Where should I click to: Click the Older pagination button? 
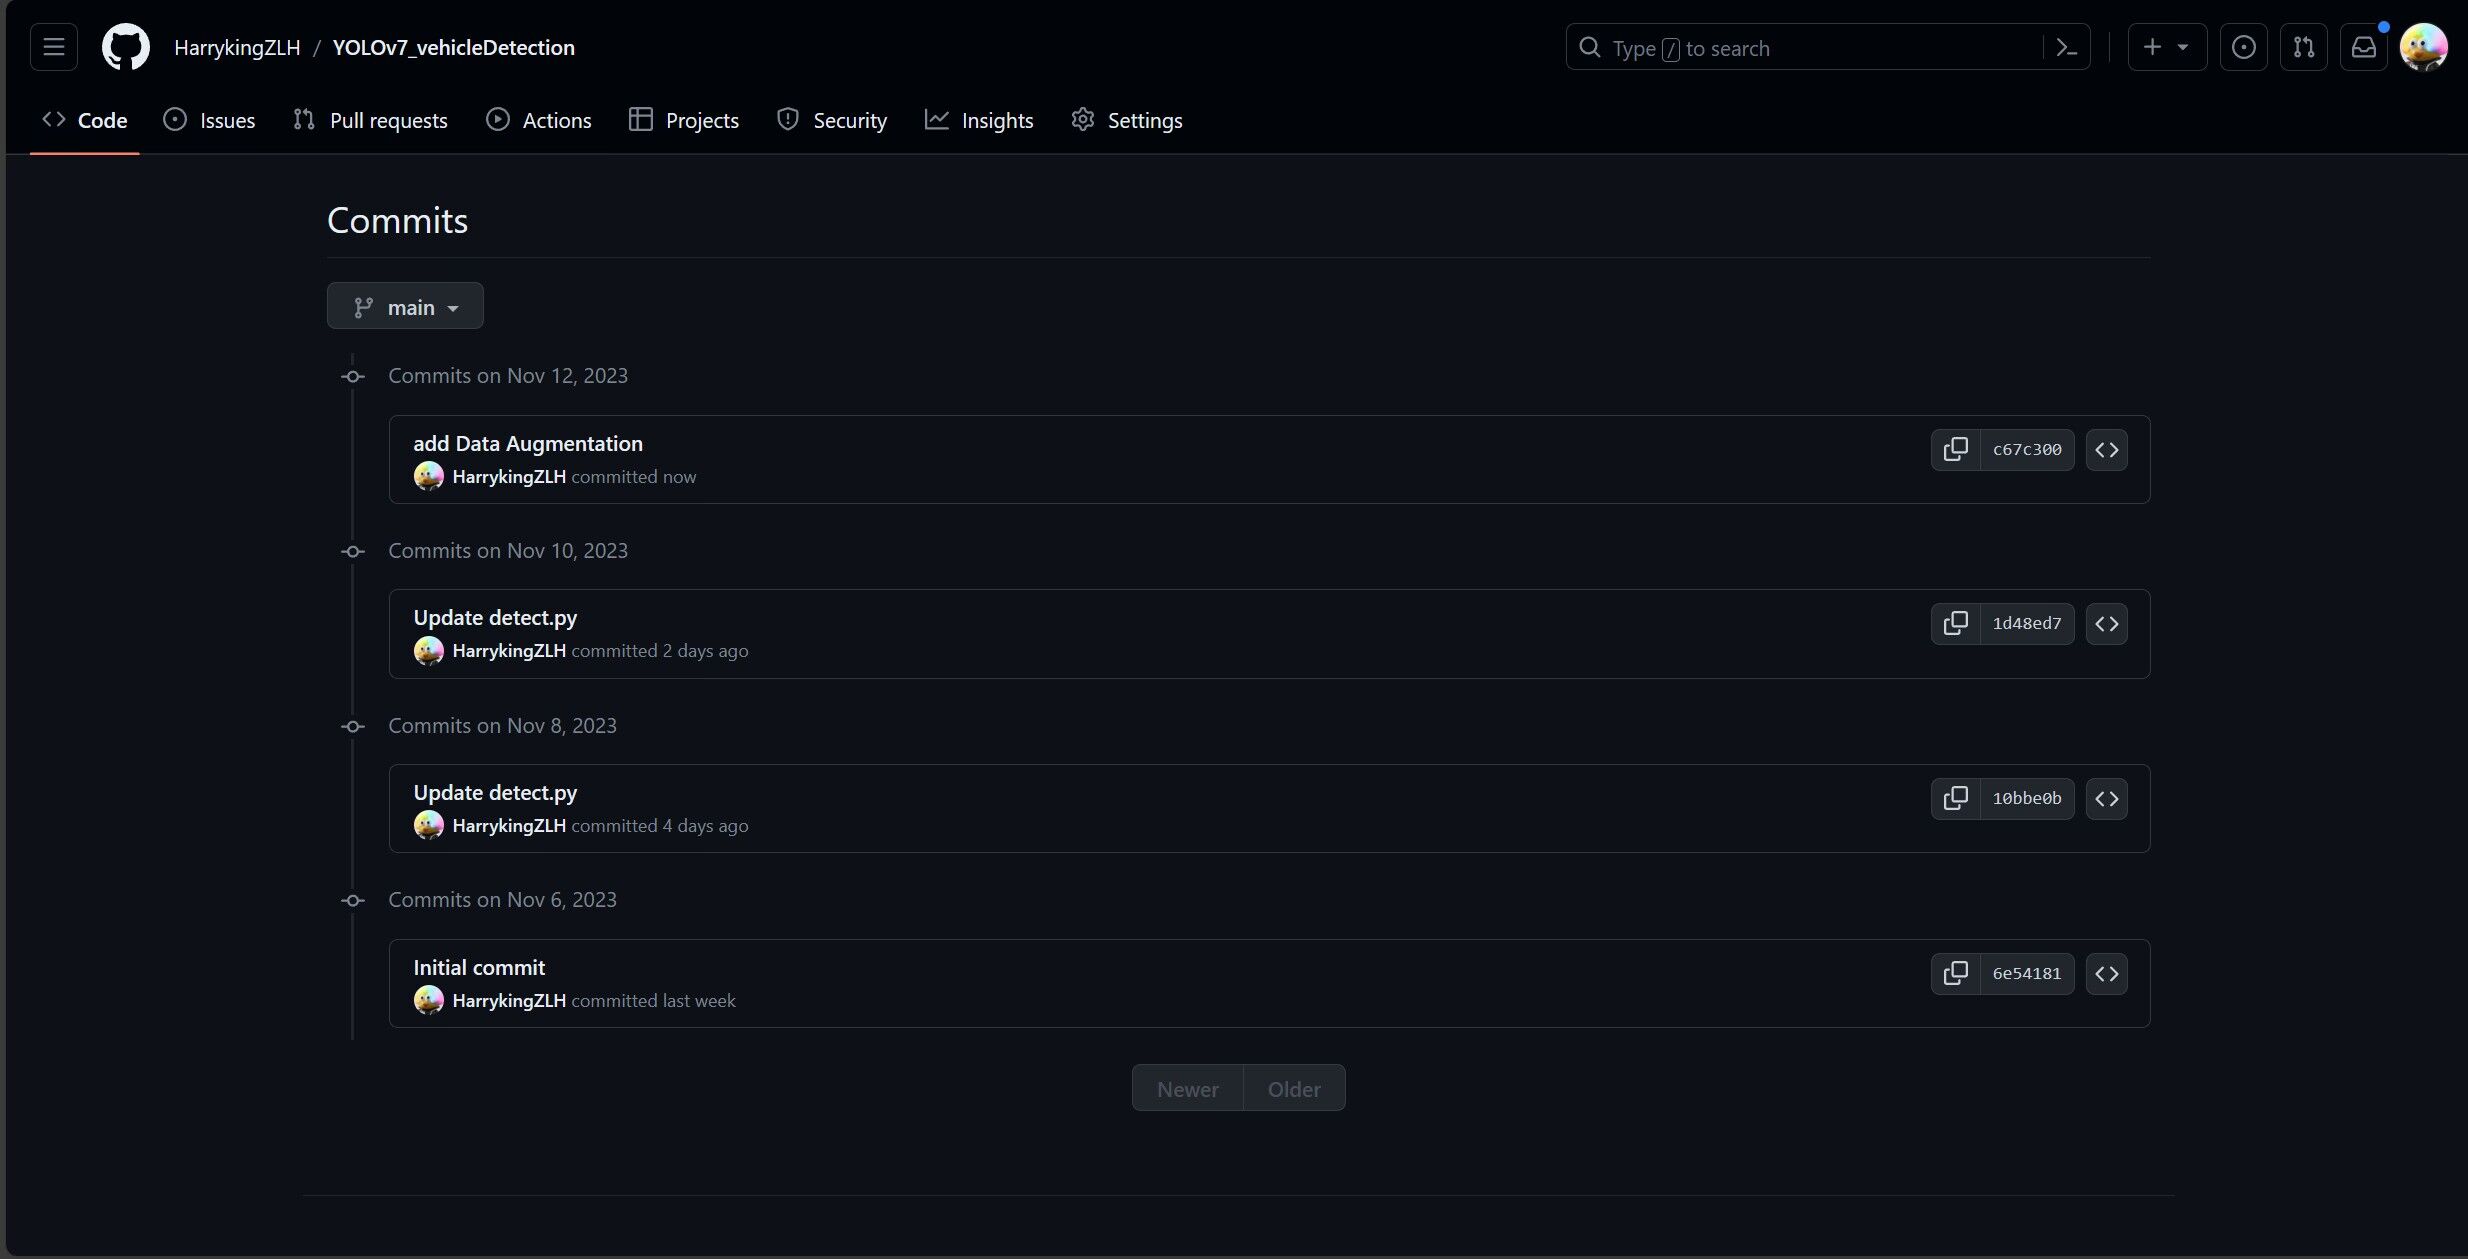[1294, 1089]
